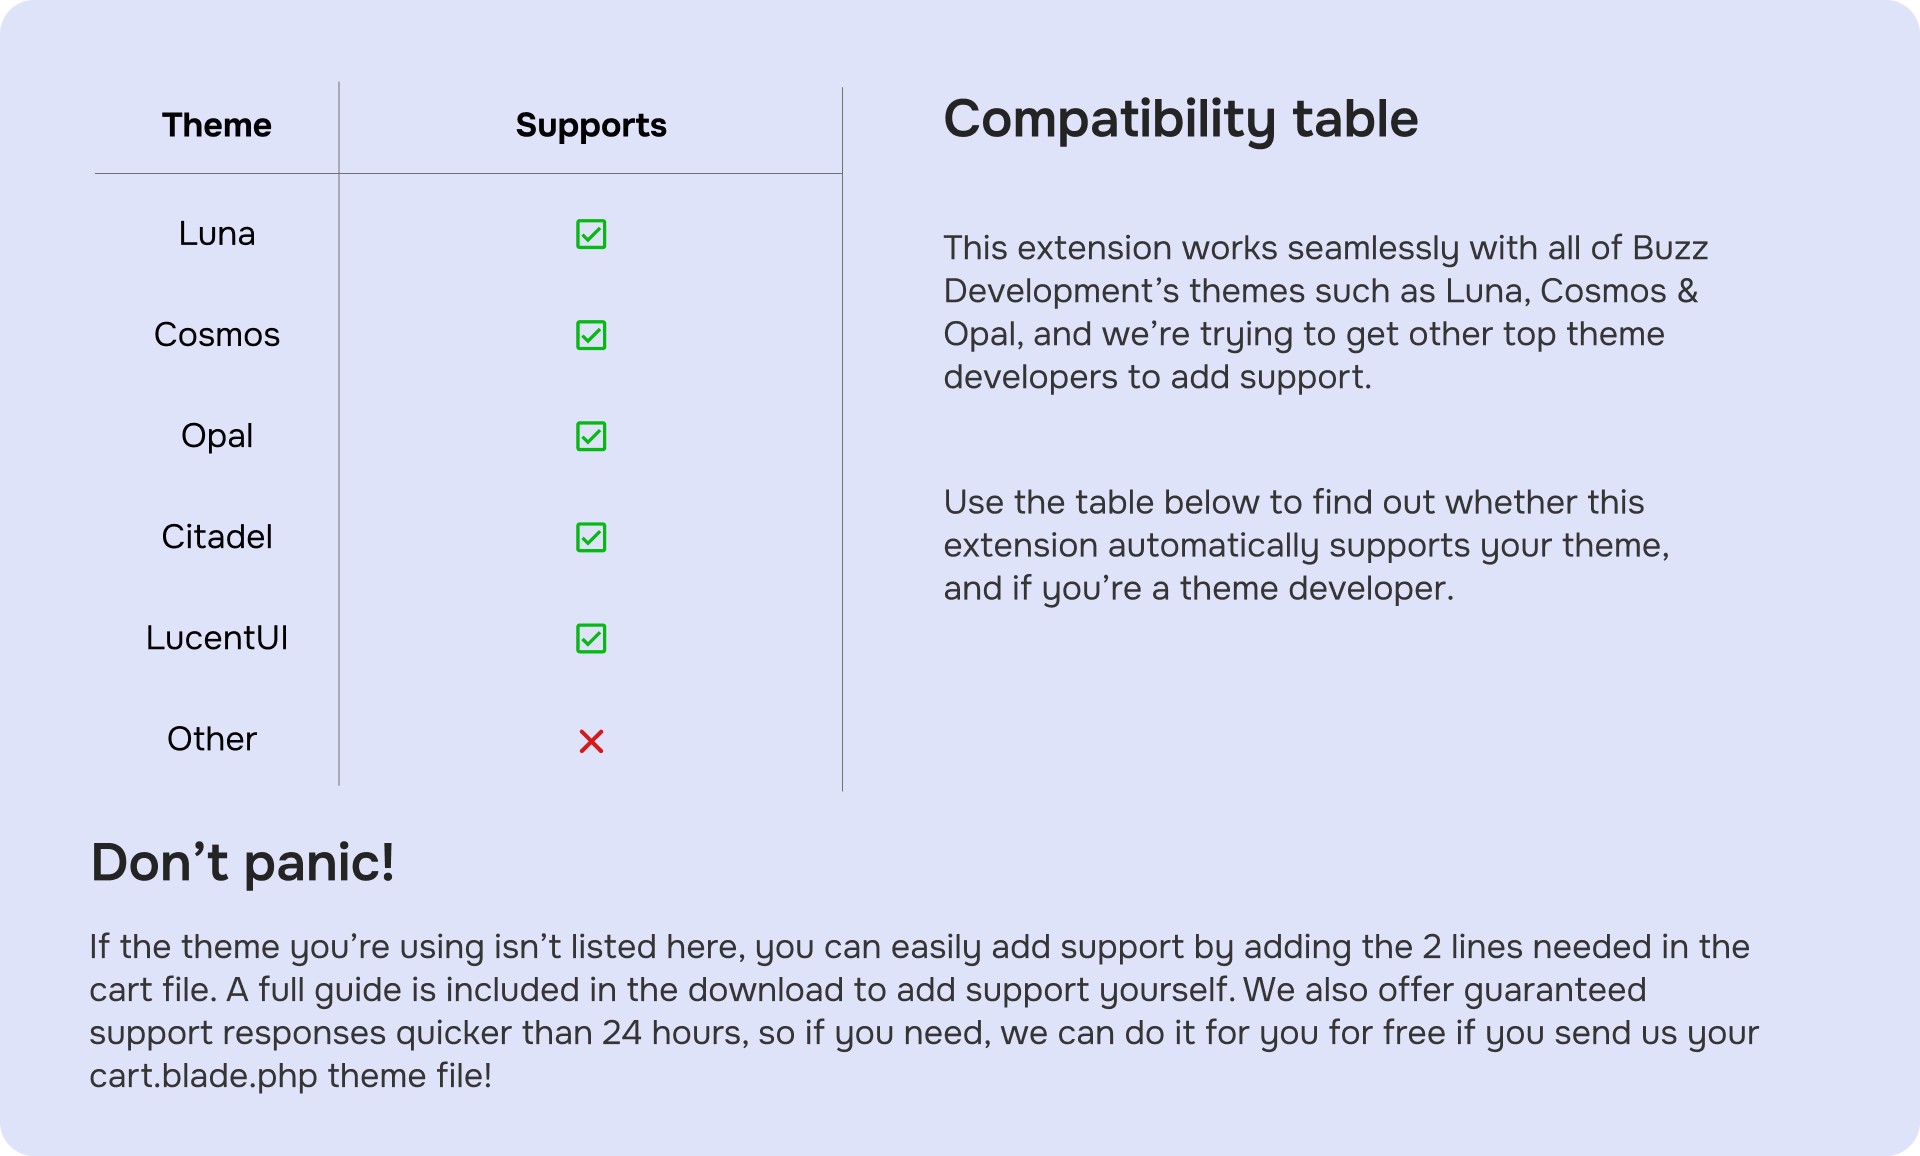Click the Cosmos support checkmark
The image size is (1920, 1156).
(591, 335)
